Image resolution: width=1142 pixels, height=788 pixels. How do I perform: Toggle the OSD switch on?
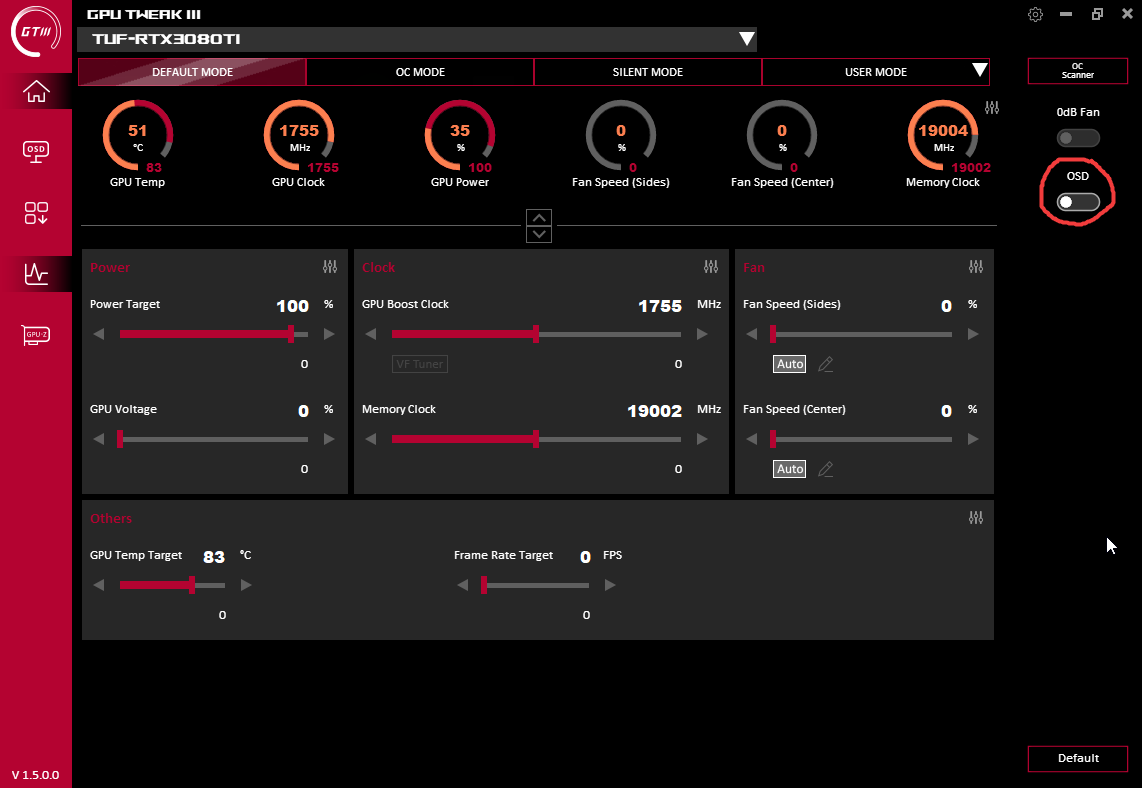pos(1078,202)
